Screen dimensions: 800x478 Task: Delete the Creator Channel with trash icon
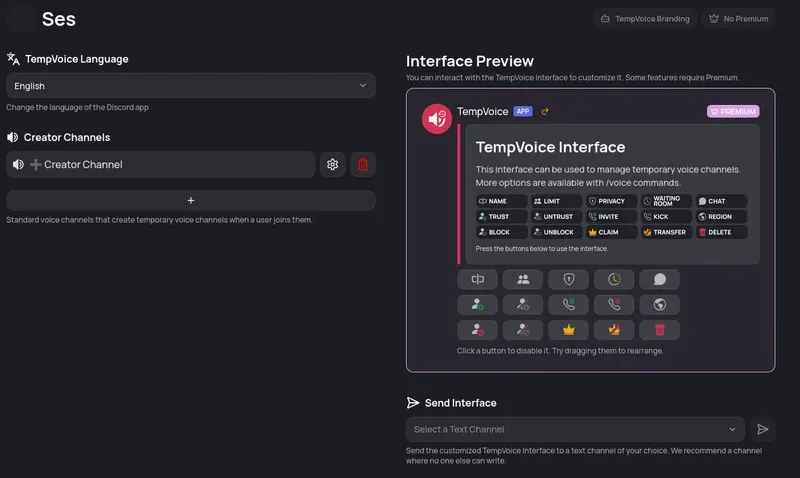pos(363,164)
